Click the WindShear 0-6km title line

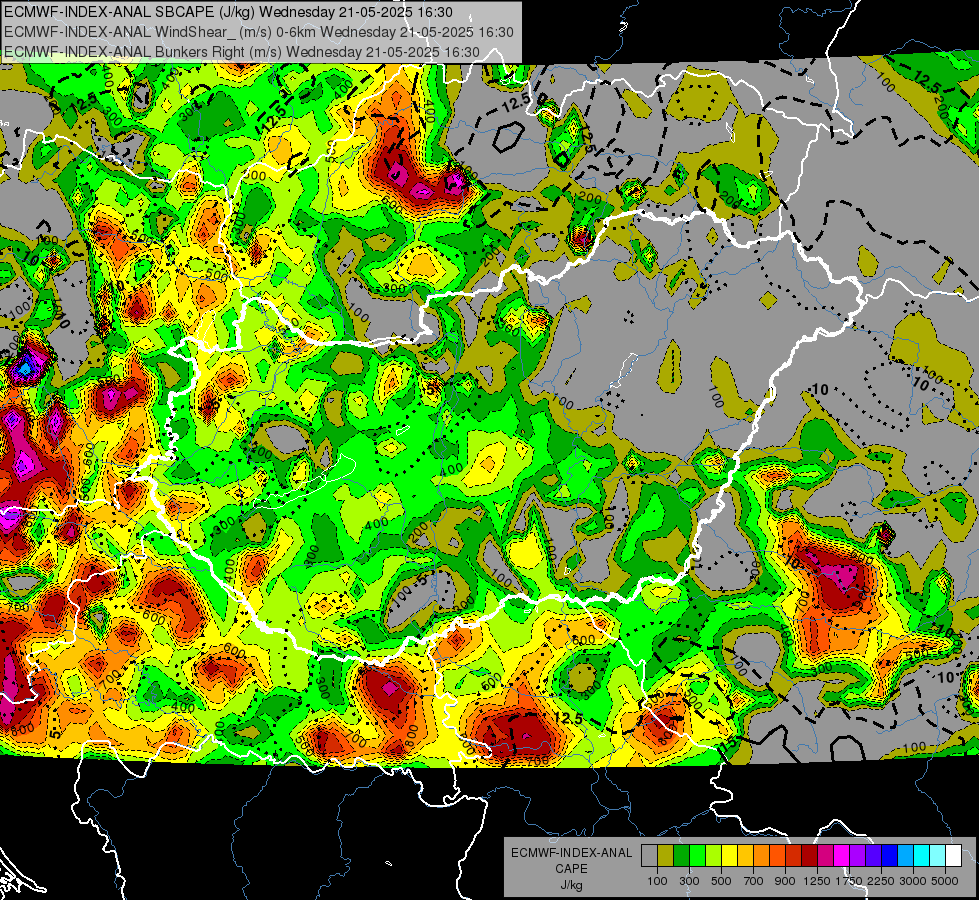[x=258, y=32]
